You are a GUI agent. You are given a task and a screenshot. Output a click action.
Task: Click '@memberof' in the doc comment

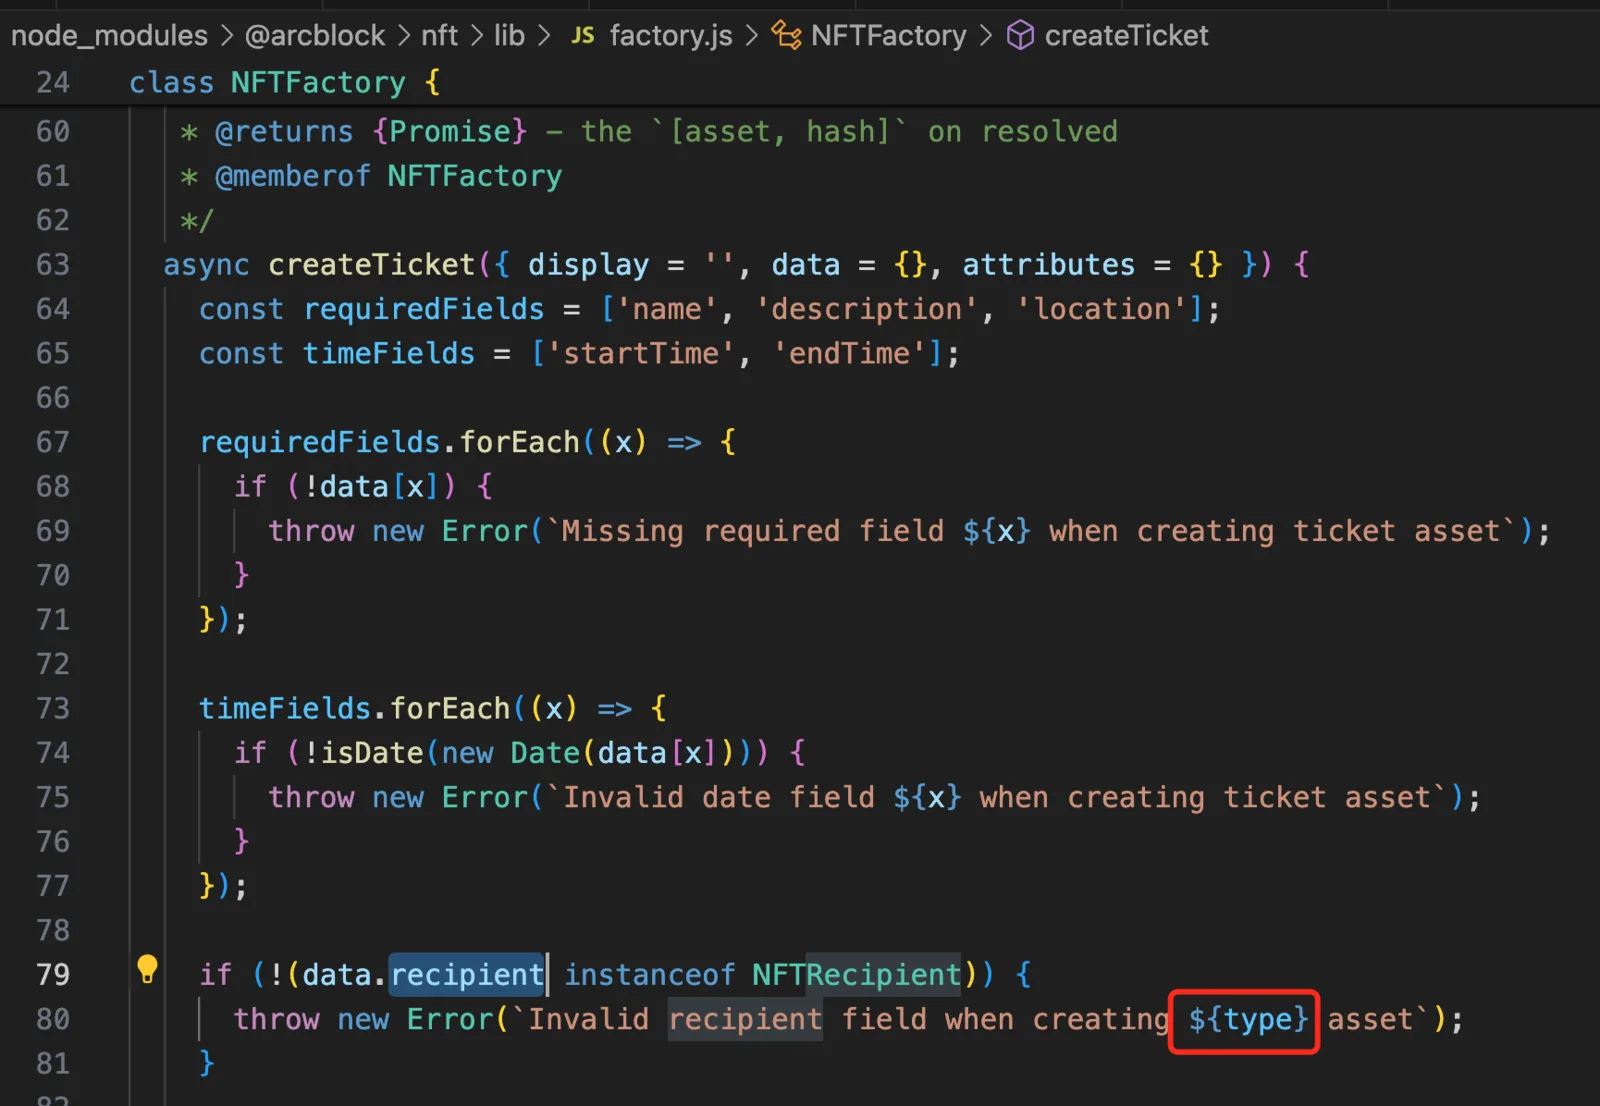[x=293, y=177]
